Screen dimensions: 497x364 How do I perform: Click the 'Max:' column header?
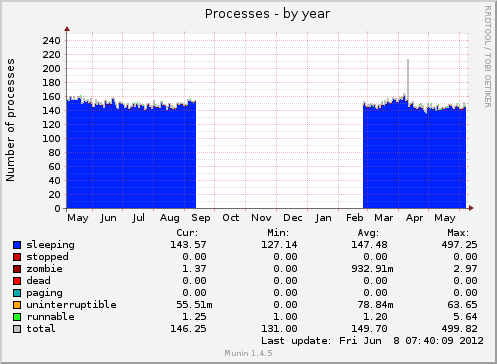point(458,233)
